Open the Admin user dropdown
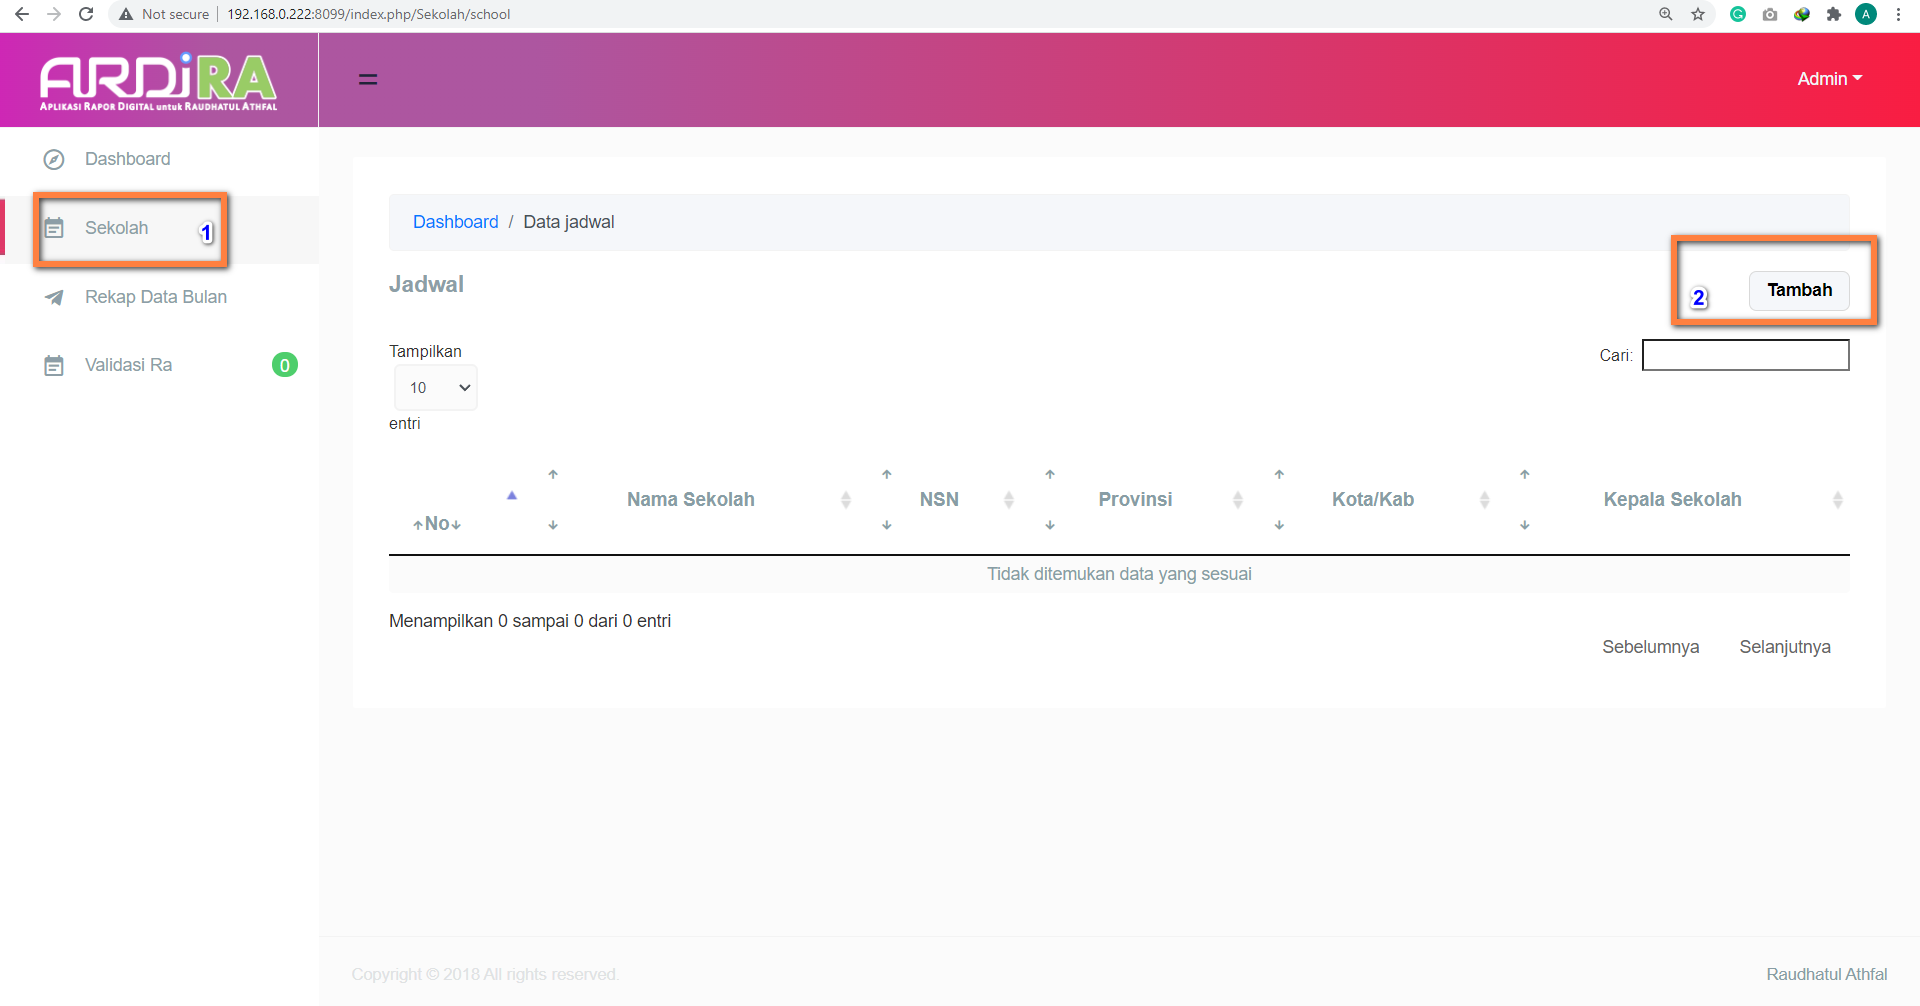Image resolution: width=1920 pixels, height=1006 pixels. pyautogui.click(x=1829, y=79)
